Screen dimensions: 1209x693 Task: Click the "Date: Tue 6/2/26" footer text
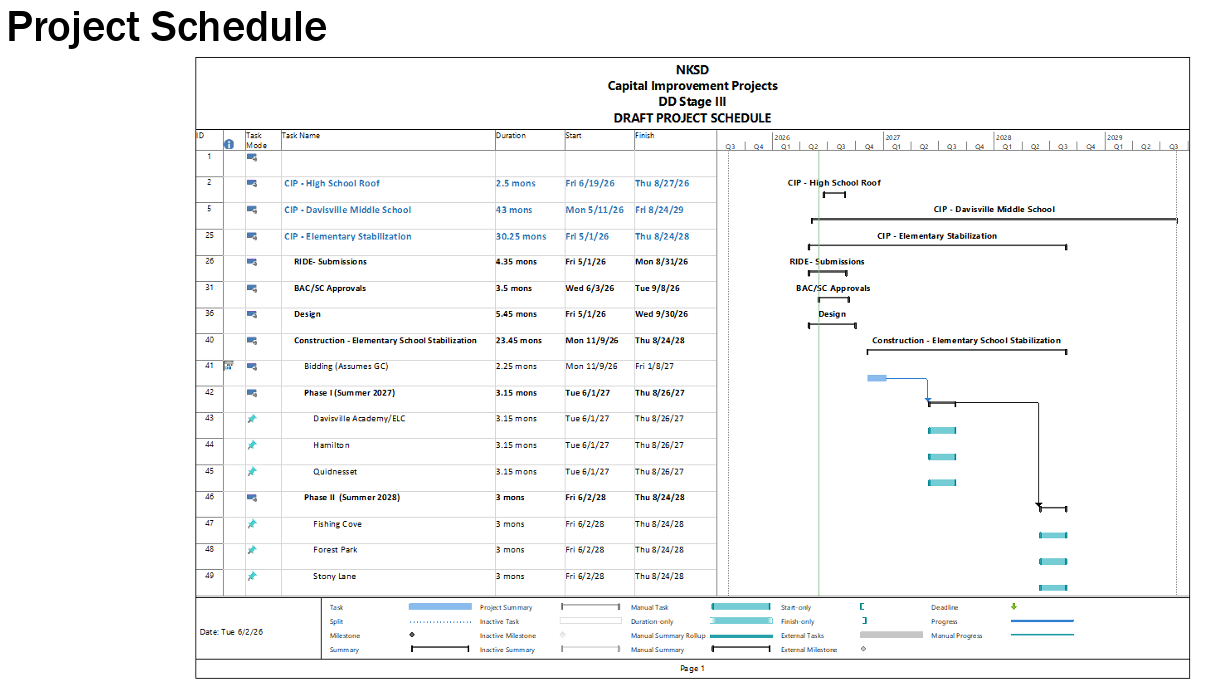232,632
